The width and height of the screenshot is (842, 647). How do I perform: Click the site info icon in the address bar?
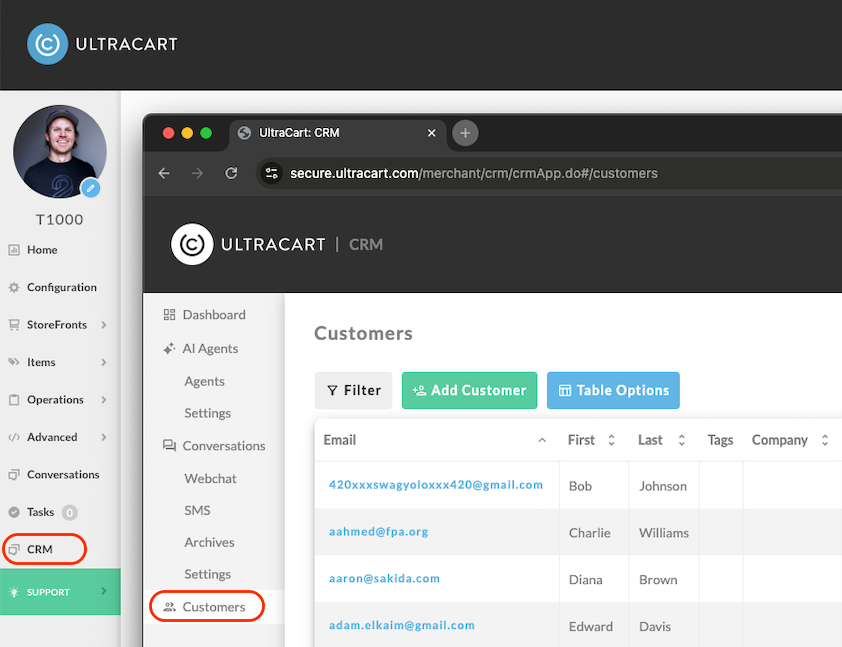pyautogui.click(x=271, y=173)
